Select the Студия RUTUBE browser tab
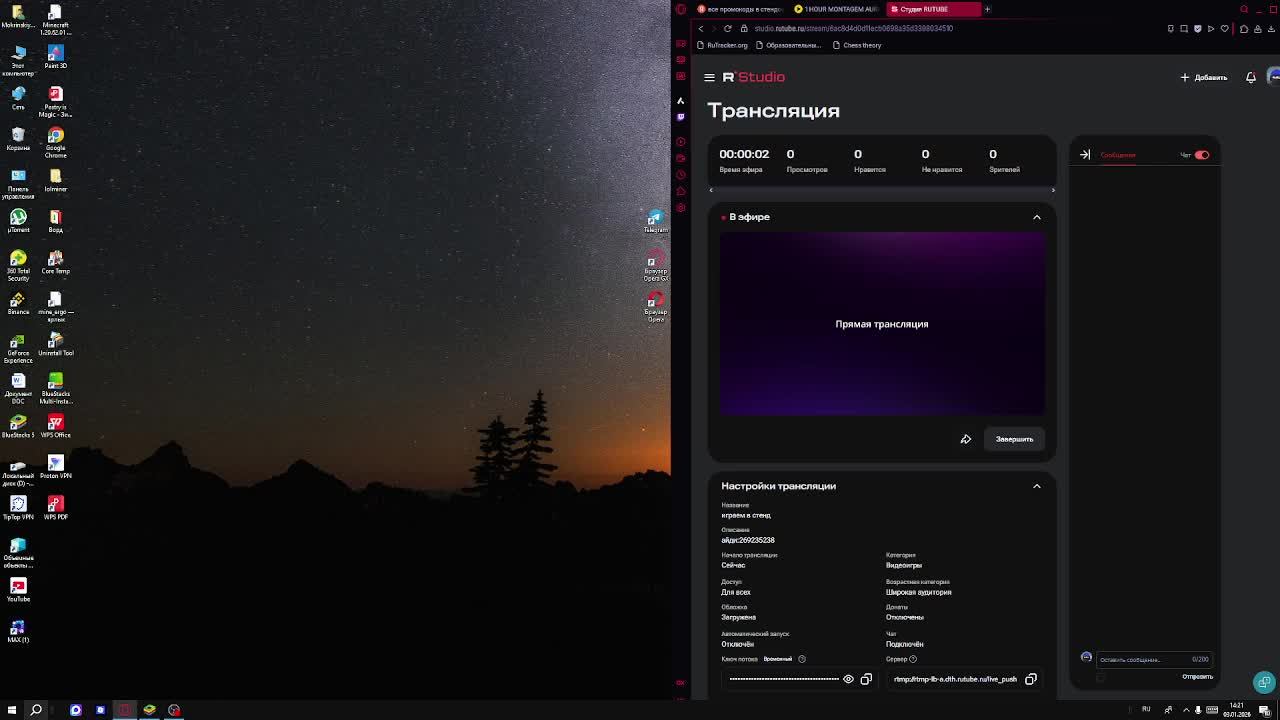This screenshot has height=720, width=1280. click(x=932, y=9)
